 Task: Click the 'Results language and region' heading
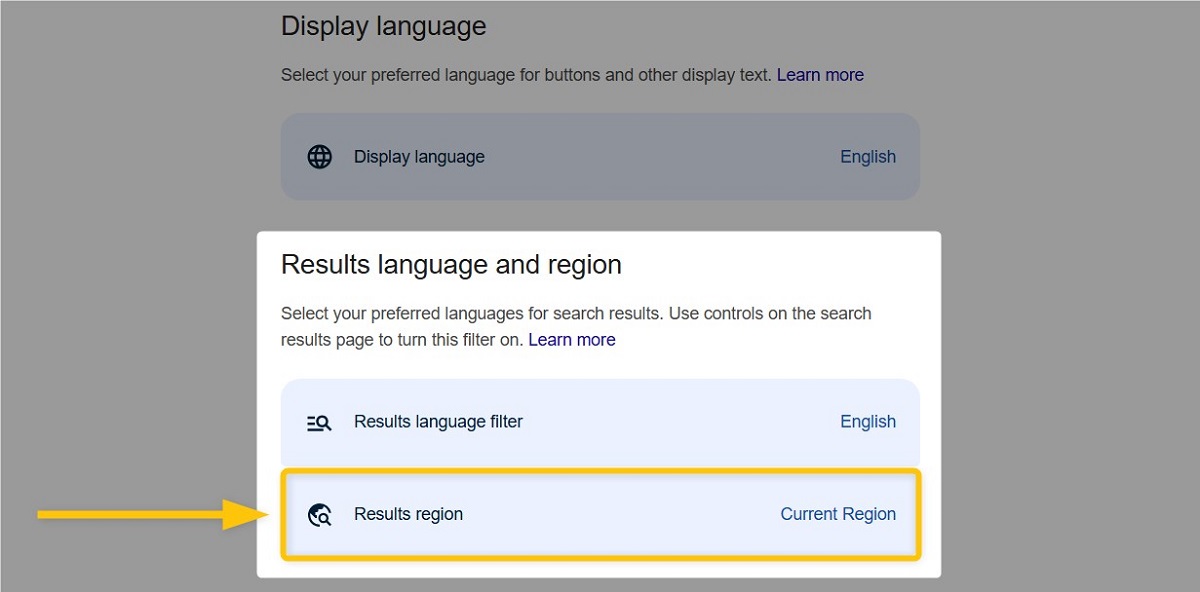(x=451, y=265)
